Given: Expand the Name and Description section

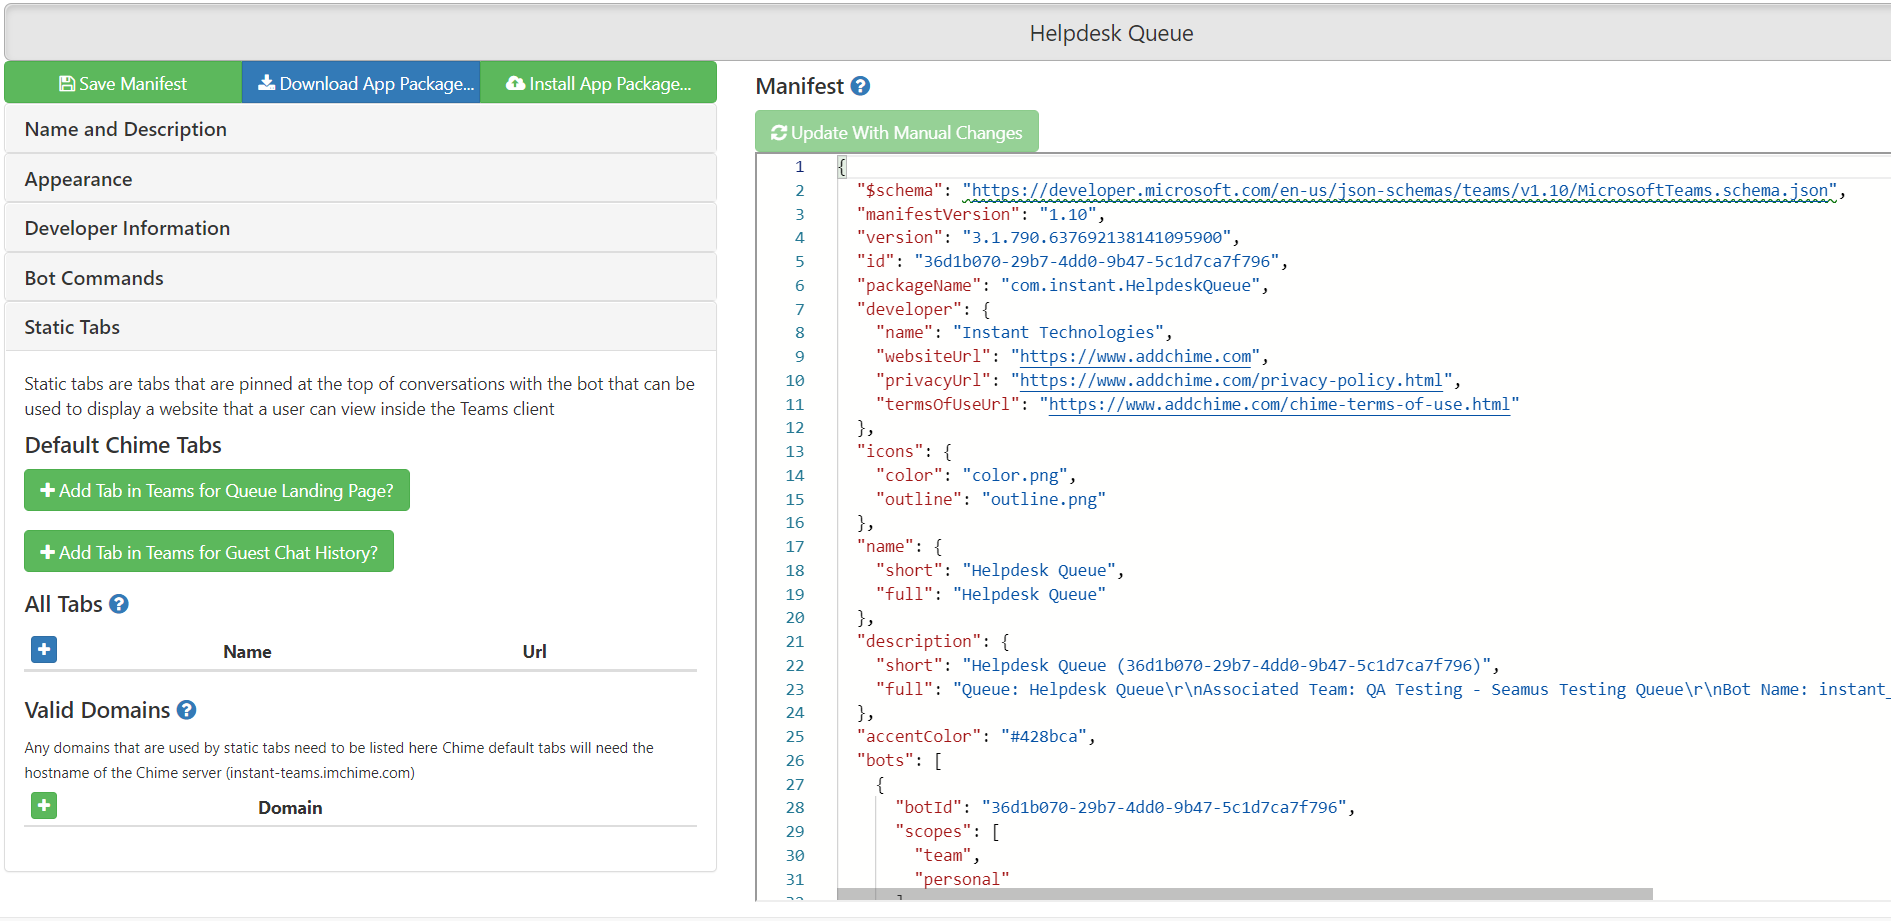Looking at the screenshot, I should 360,129.
